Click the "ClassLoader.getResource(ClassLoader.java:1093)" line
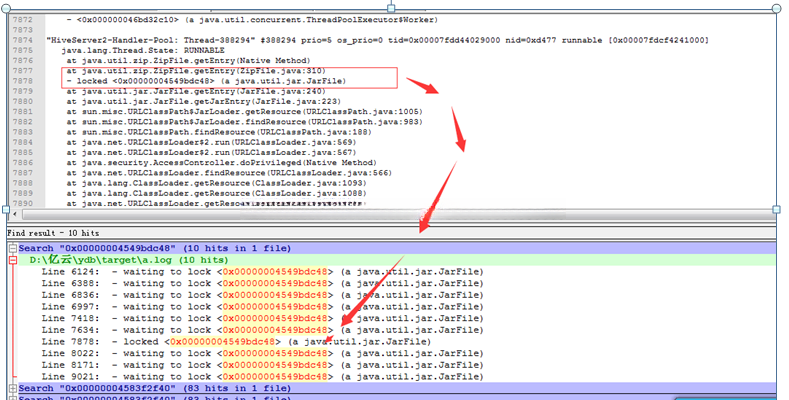The width and height of the screenshot is (789, 400). pyautogui.click(x=216, y=183)
